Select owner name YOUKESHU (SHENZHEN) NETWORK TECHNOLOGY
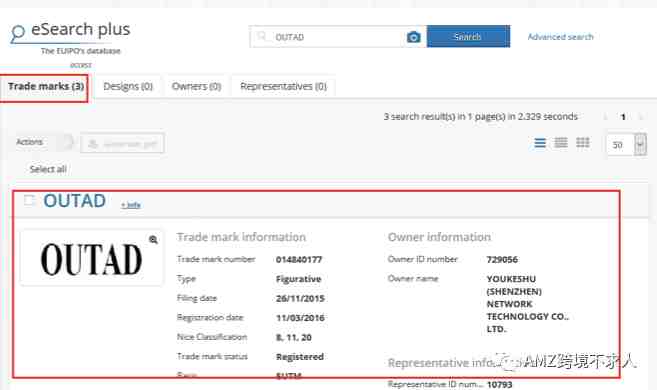This screenshot has width=657, height=390. pyautogui.click(x=528, y=304)
